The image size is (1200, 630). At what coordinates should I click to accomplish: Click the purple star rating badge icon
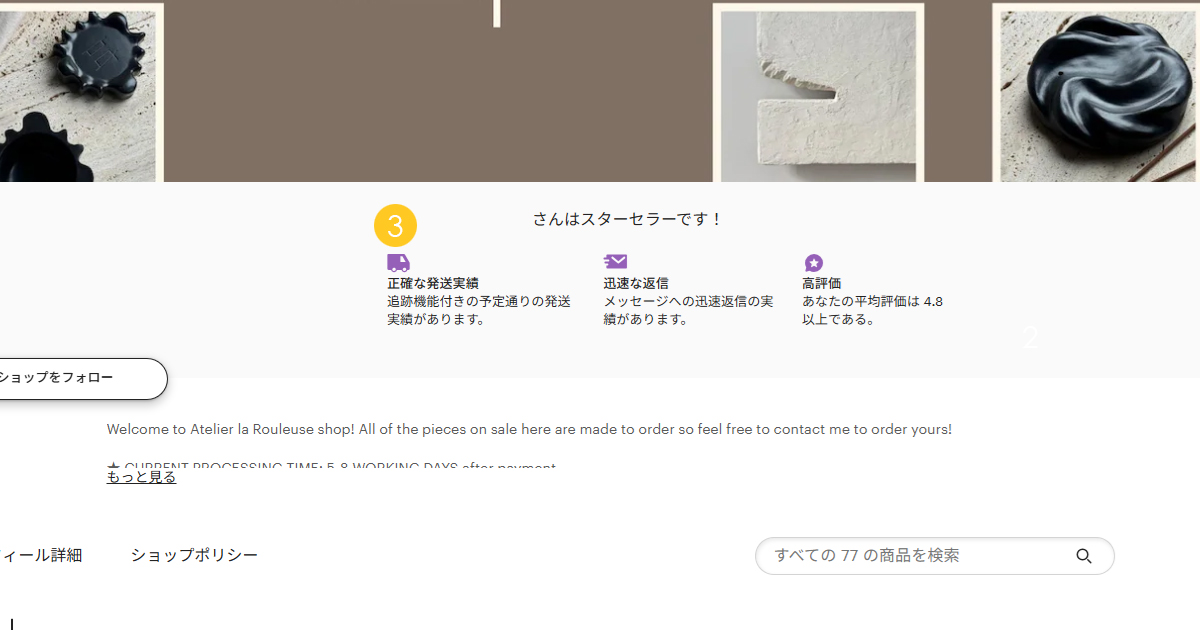814,263
